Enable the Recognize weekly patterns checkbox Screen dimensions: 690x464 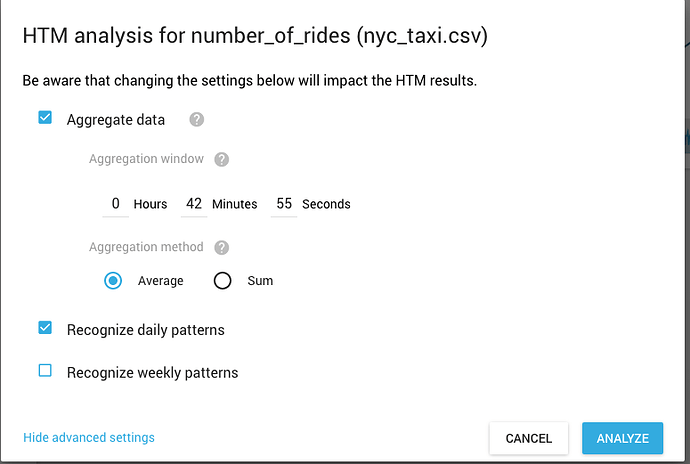coord(45,370)
